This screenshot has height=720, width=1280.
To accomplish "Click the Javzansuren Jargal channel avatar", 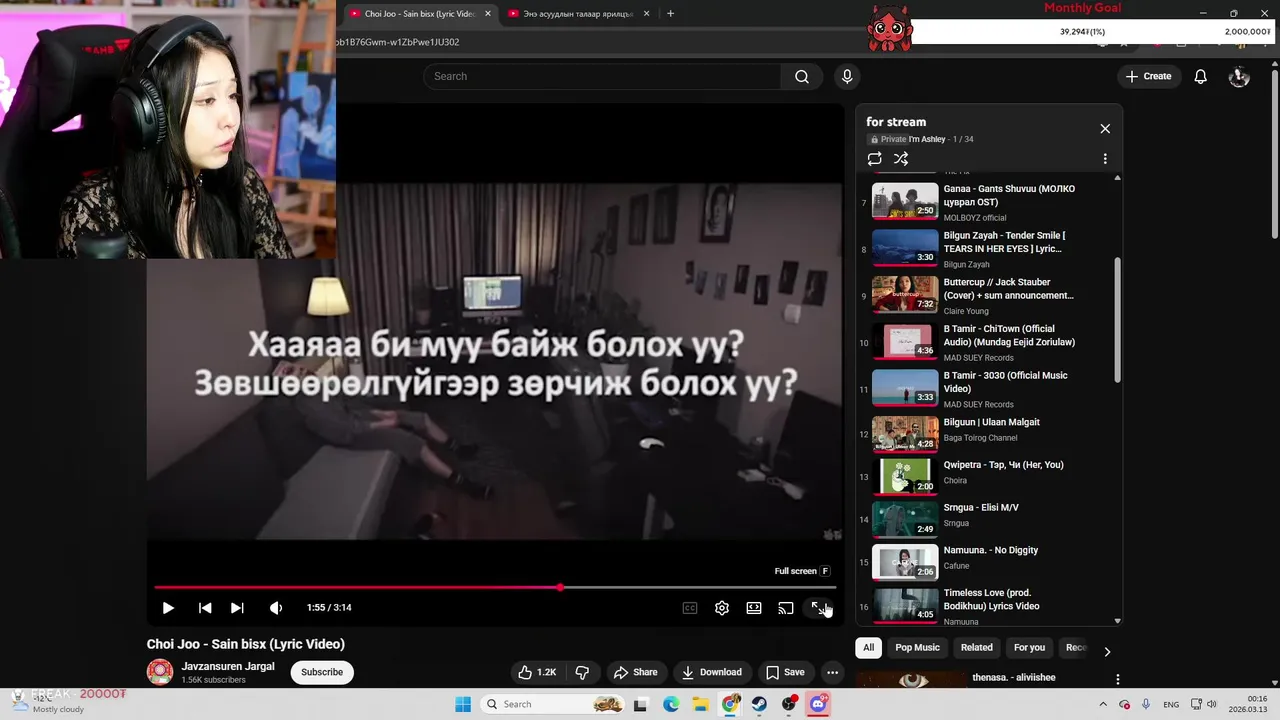I will pyautogui.click(x=160, y=672).
